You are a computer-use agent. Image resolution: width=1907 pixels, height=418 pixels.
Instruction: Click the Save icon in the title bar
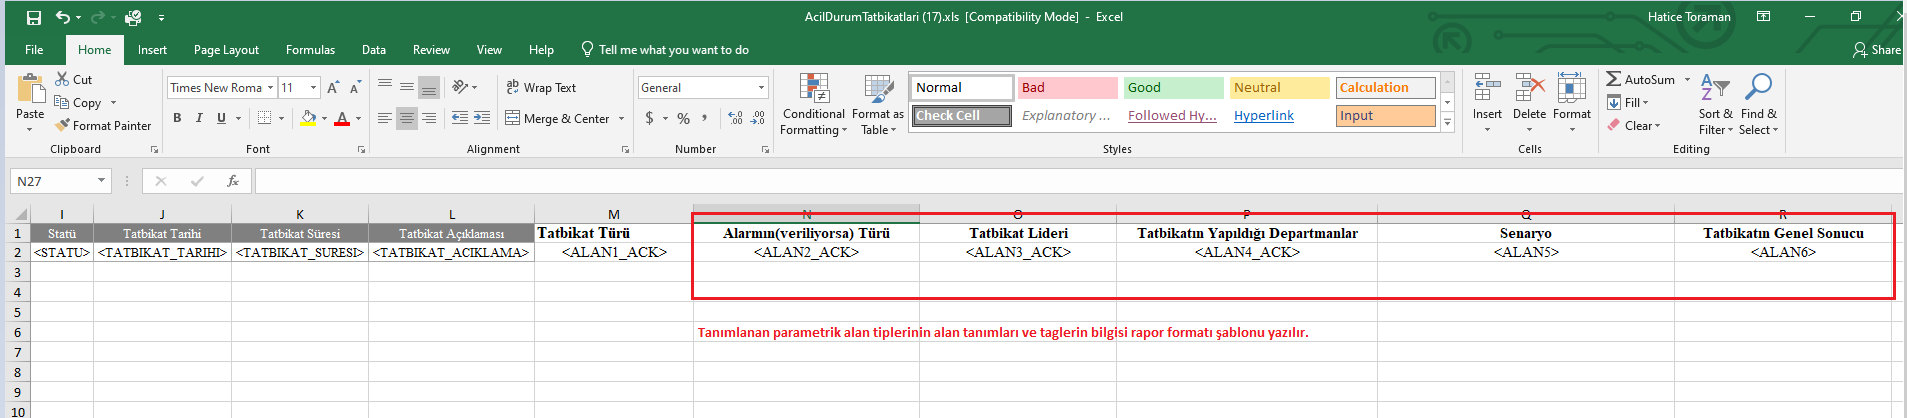[x=34, y=17]
